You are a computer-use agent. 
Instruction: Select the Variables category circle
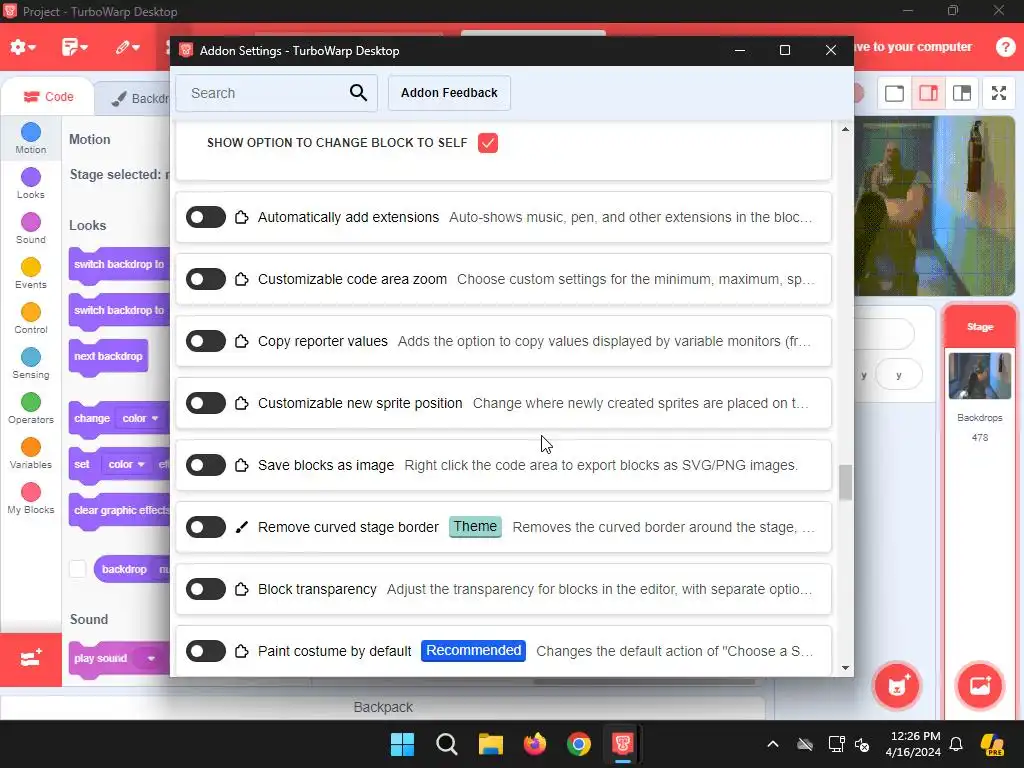click(31, 447)
